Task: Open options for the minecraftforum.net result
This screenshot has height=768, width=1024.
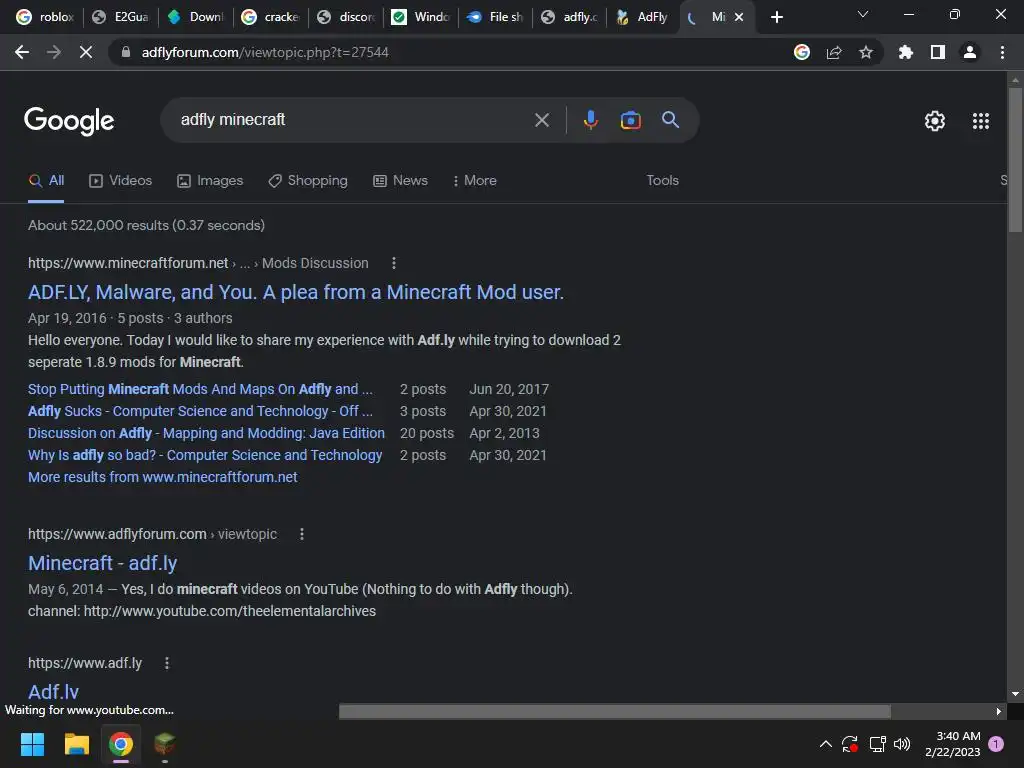Action: pos(393,263)
